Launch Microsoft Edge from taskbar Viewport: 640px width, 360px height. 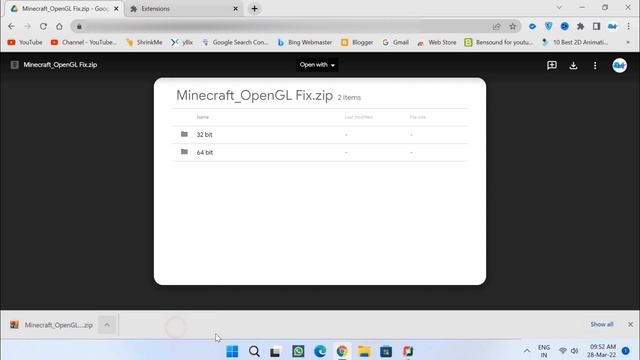click(x=320, y=351)
